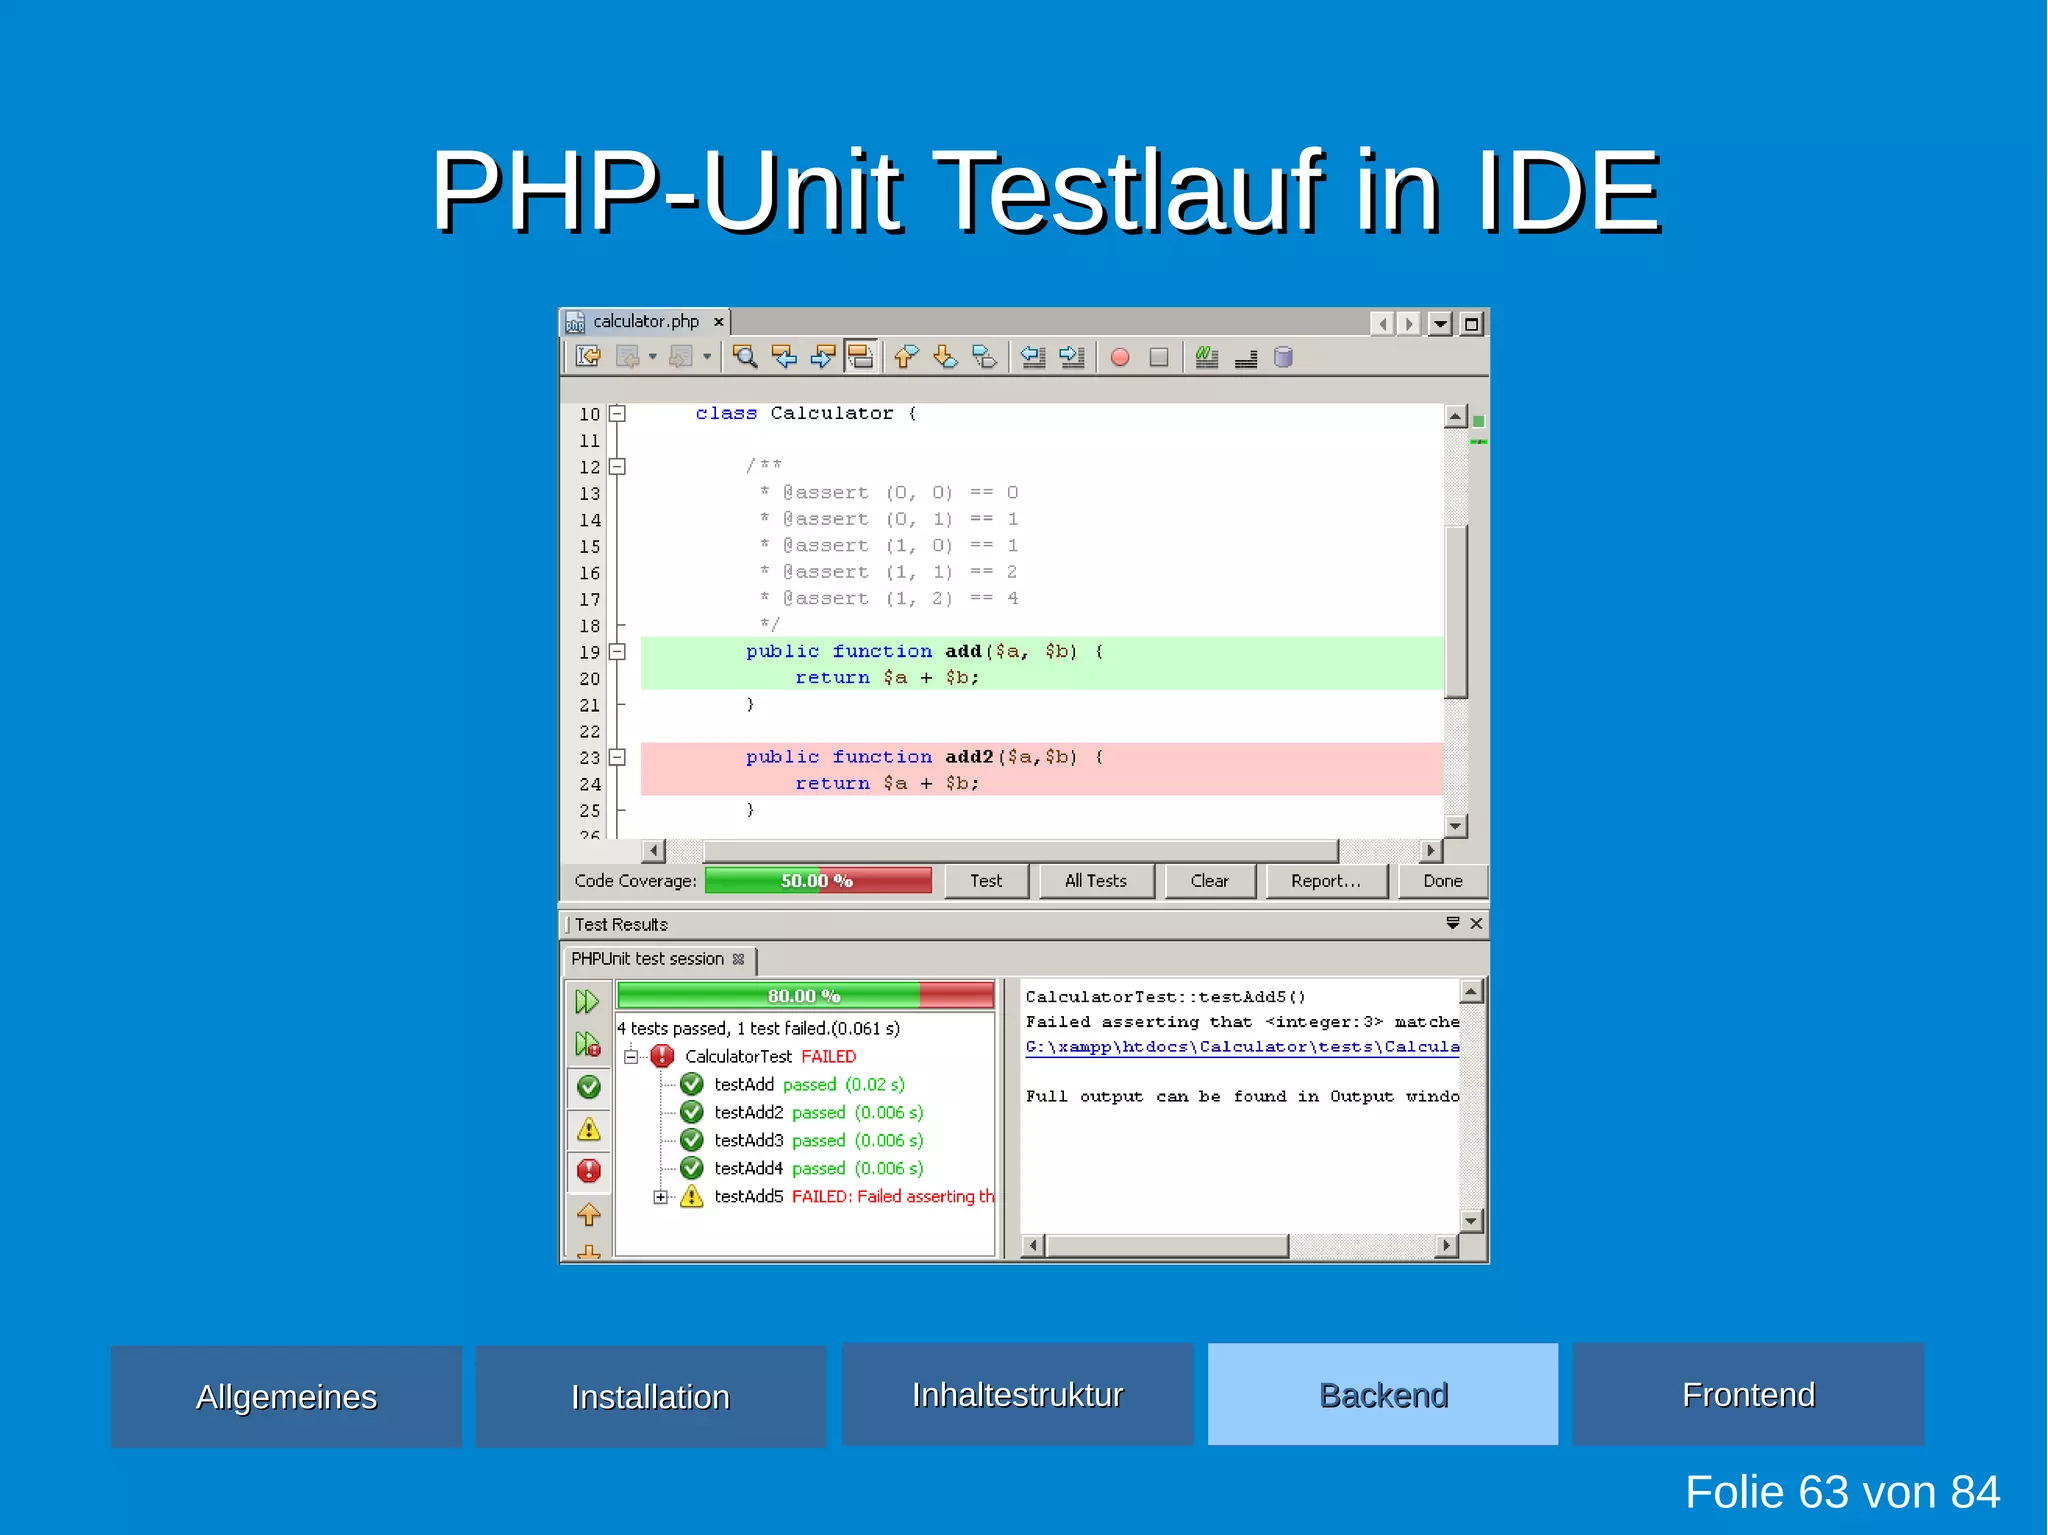Click the 80.00 % test progress bar
Screen dimensions: 2048x1535
point(805,995)
